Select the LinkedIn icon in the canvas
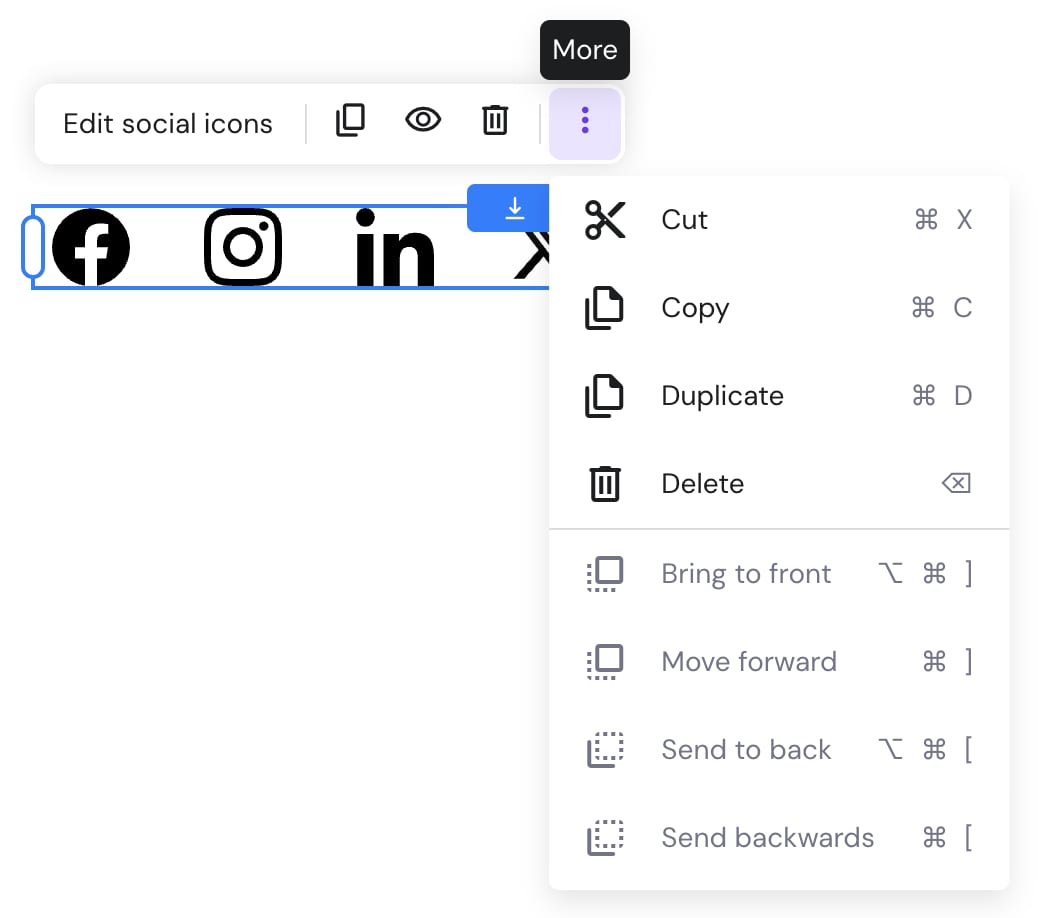 click(x=394, y=247)
